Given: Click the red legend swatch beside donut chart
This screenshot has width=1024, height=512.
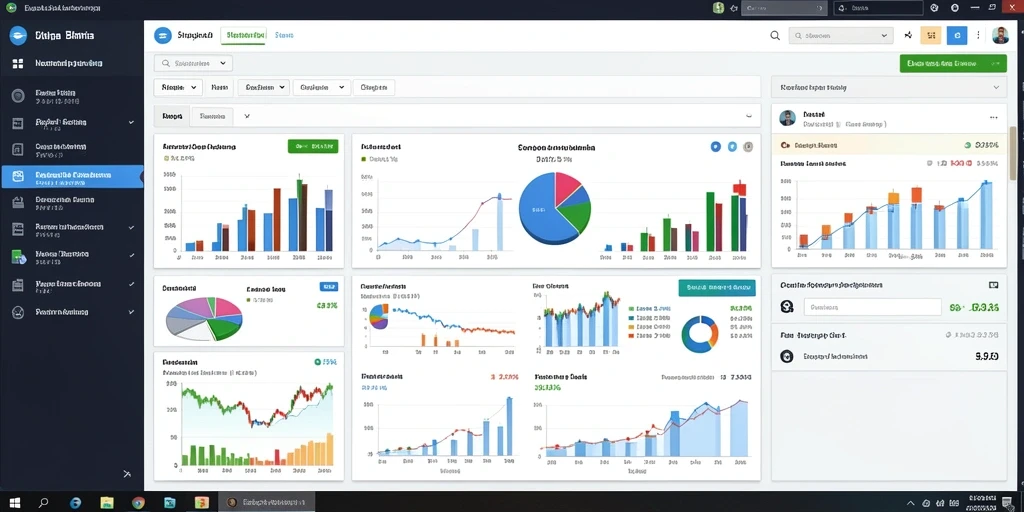Looking at the screenshot, I should tap(632, 336).
